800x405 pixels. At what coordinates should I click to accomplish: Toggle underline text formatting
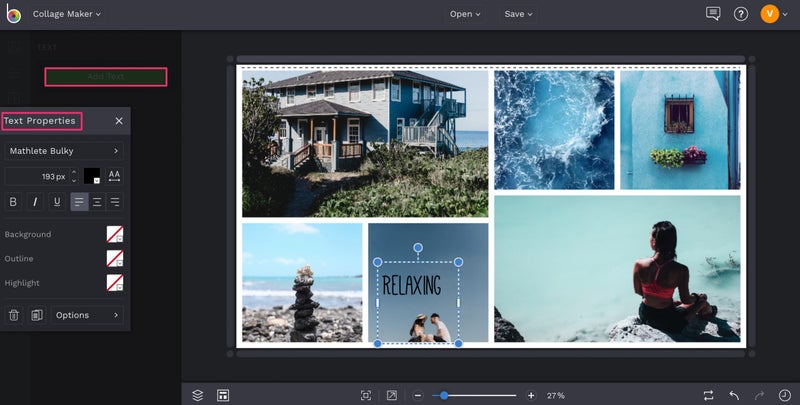[58, 202]
